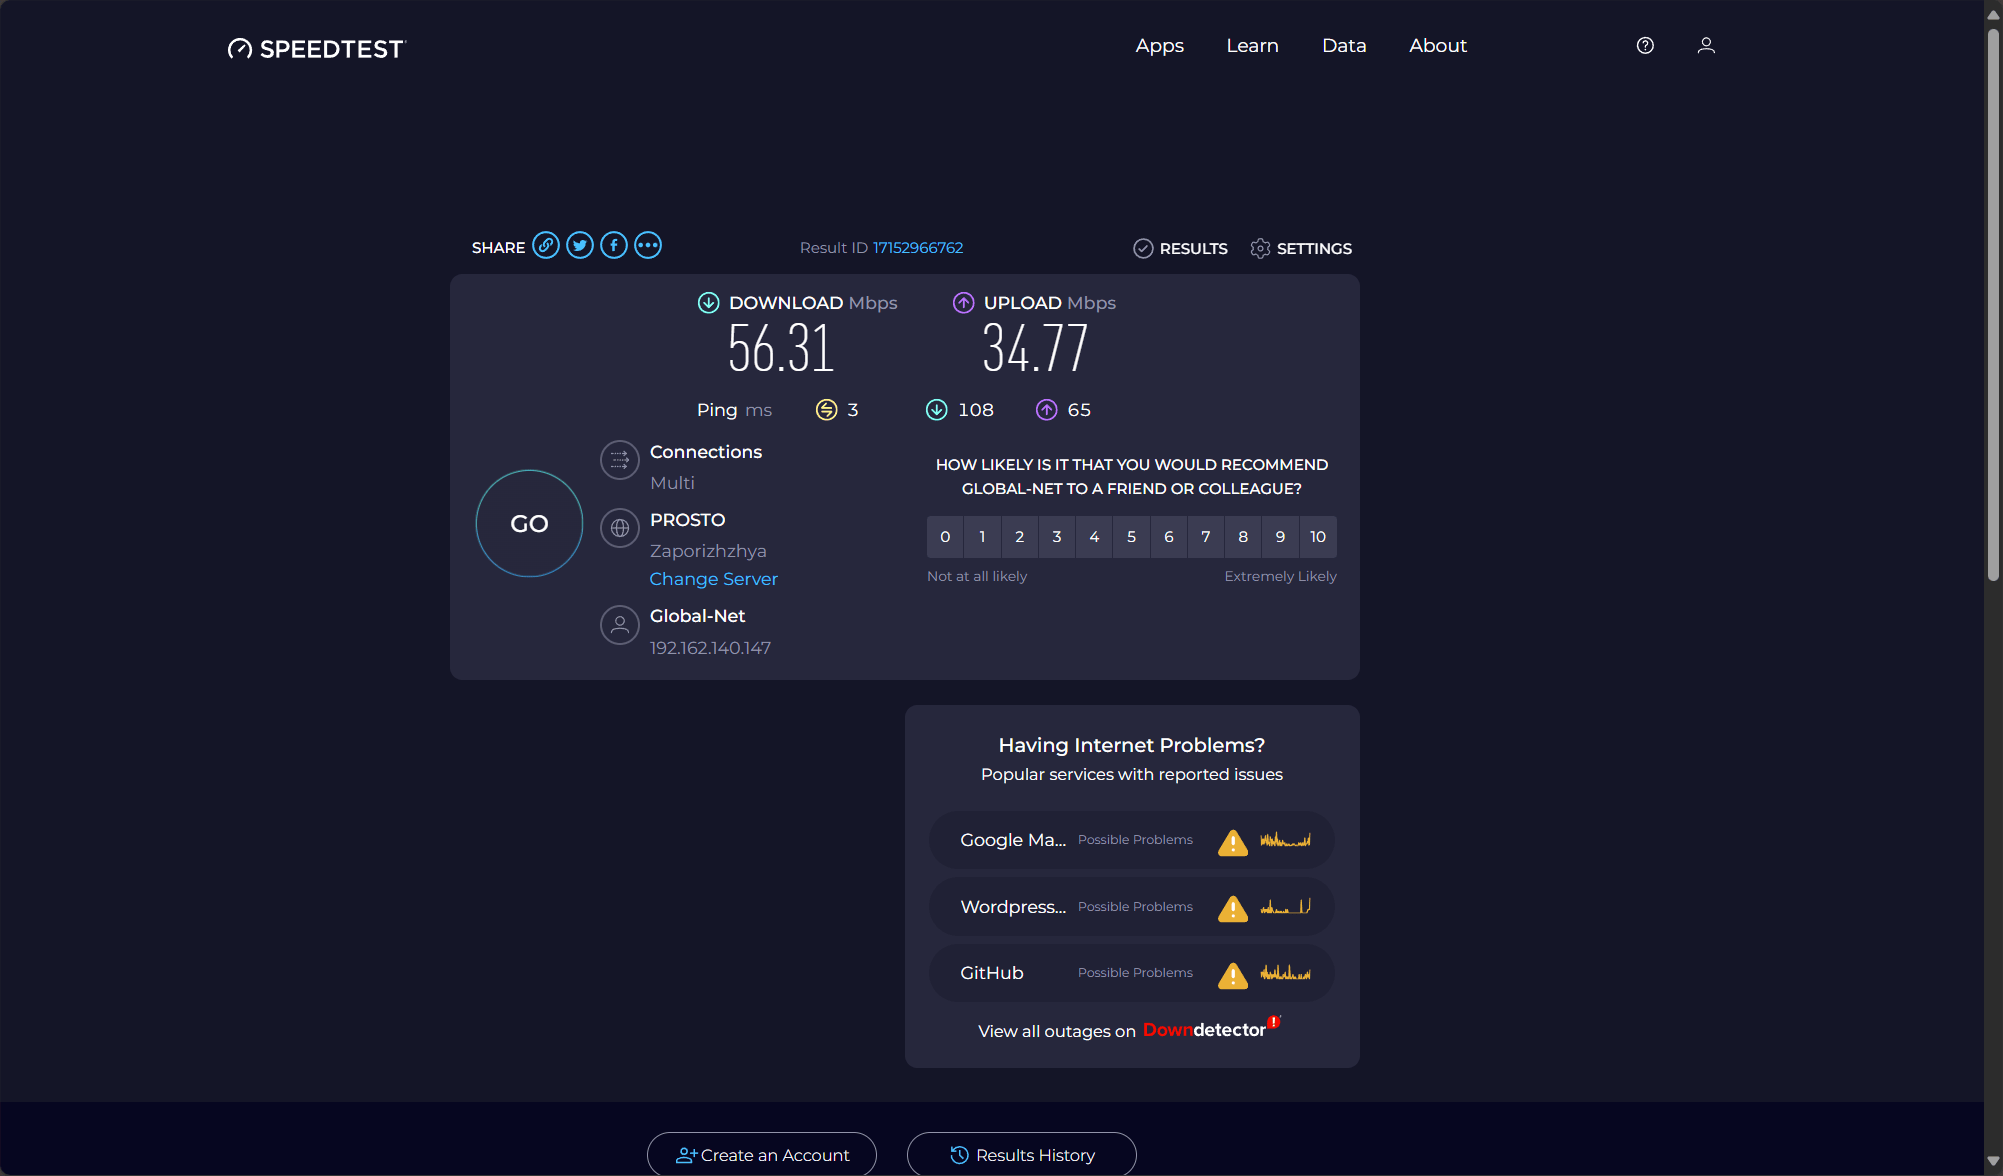The height and width of the screenshot is (1176, 2003).
Task: Start test with GO button
Action: [x=529, y=523]
